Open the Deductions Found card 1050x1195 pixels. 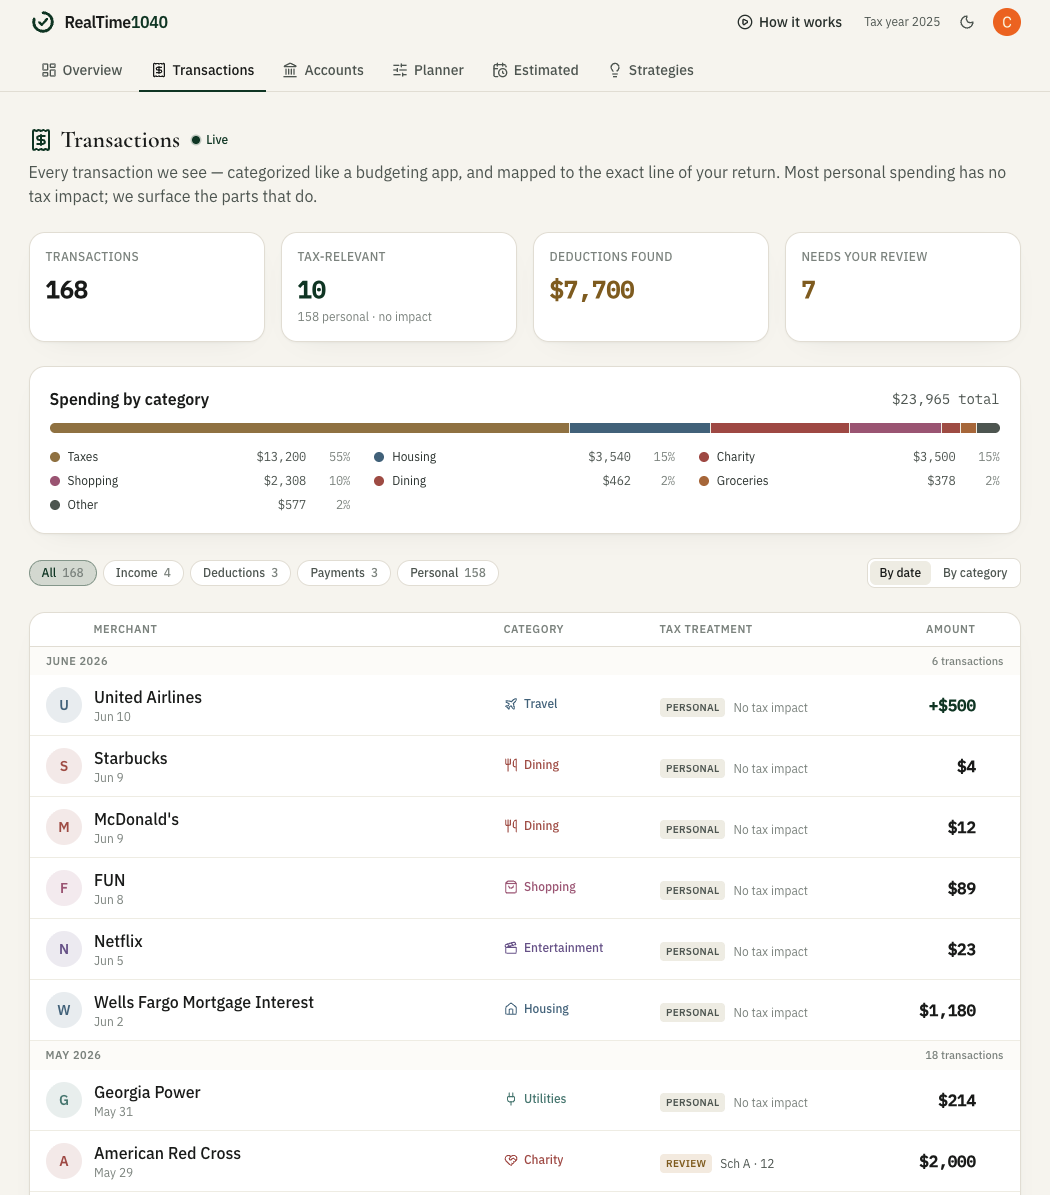[x=651, y=287]
